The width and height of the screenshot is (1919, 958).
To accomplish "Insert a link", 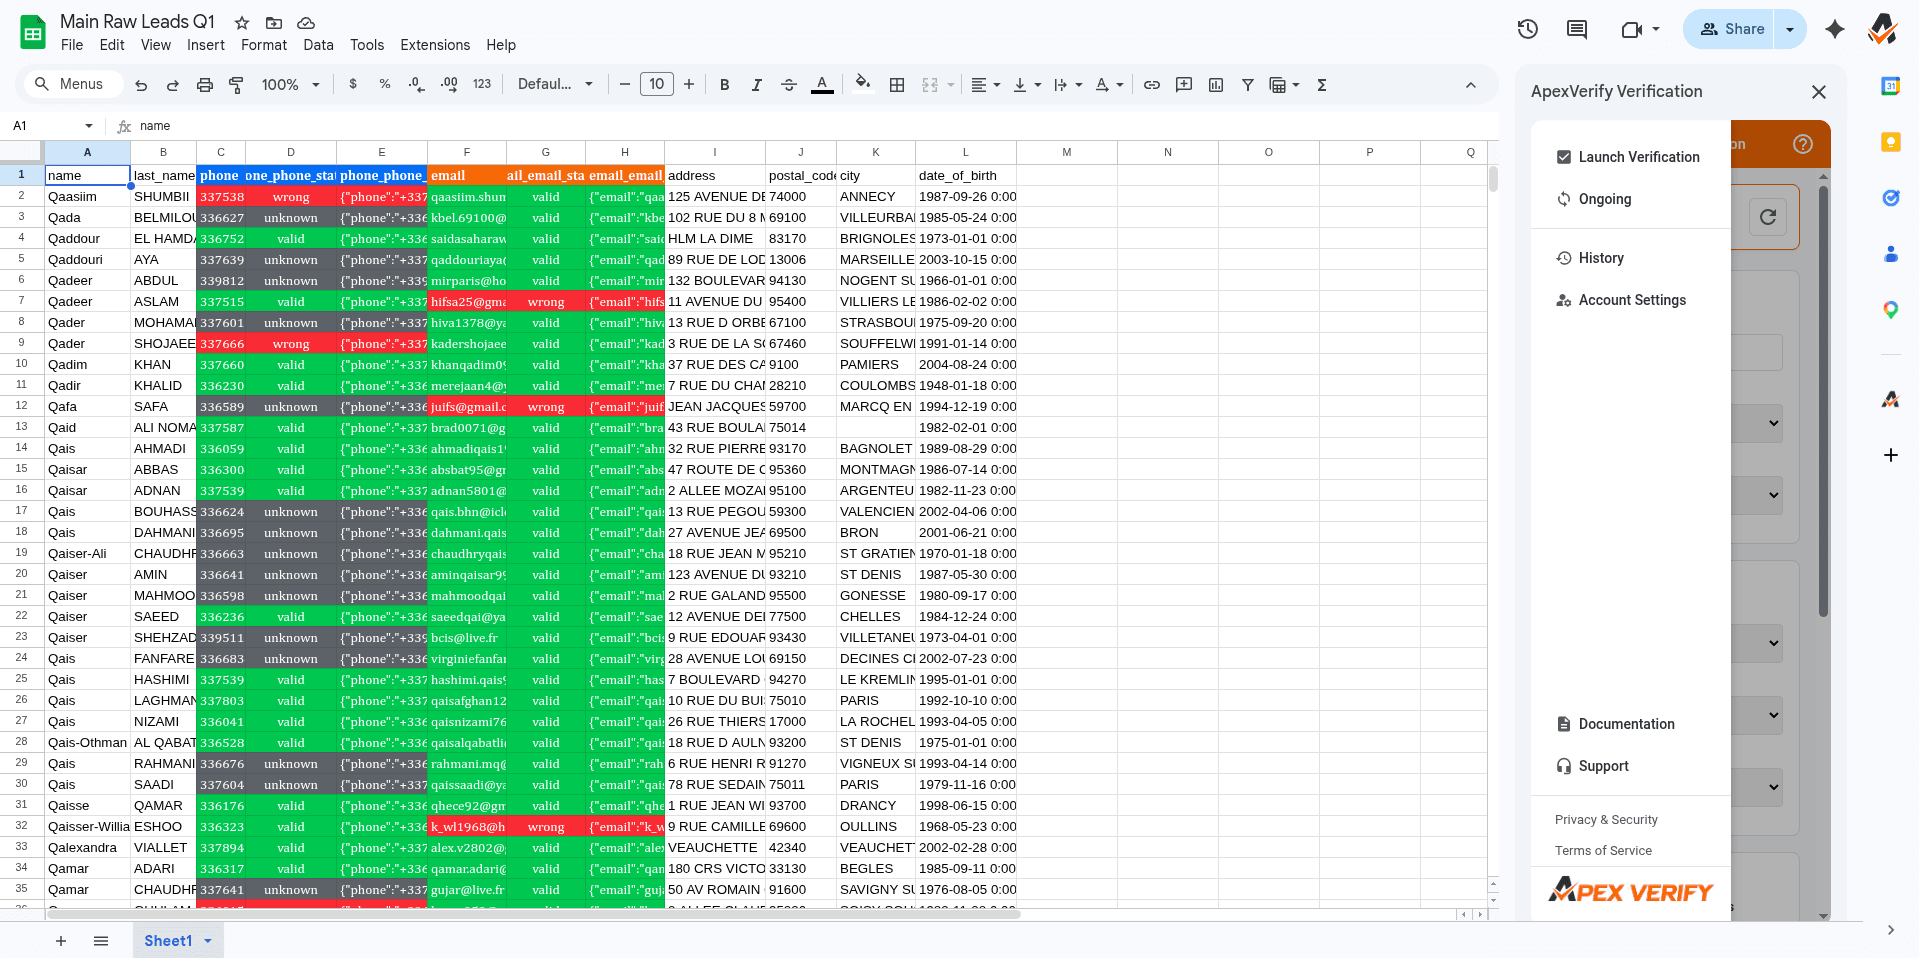I will point(1151,85).
